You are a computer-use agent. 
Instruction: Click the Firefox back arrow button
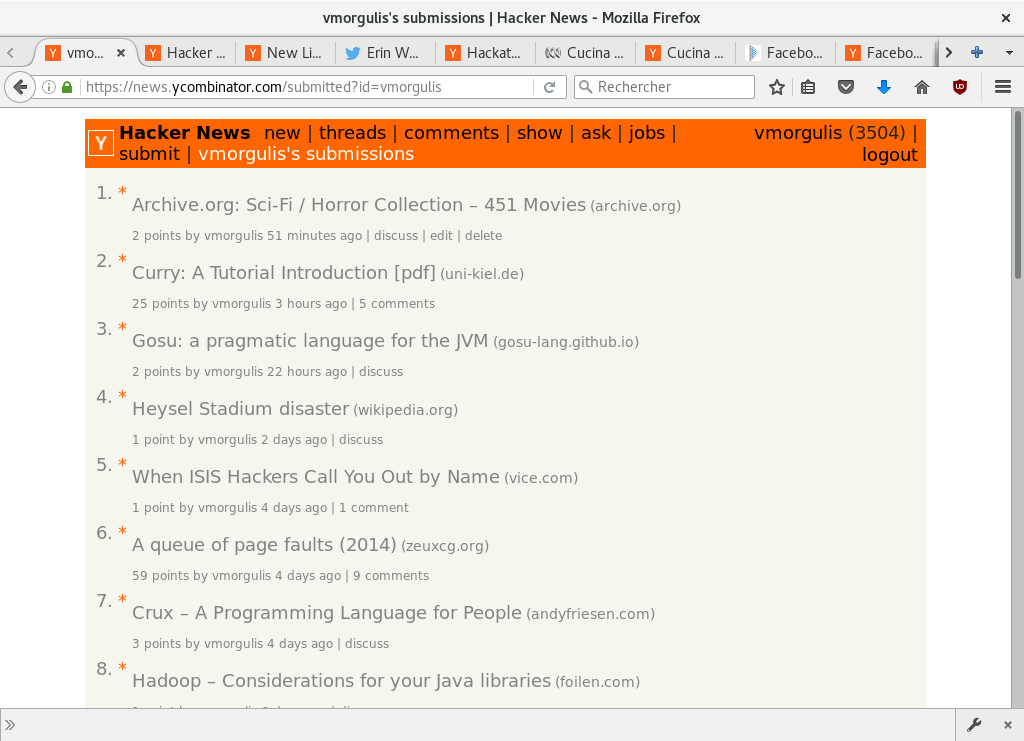[x=20, y=87]
